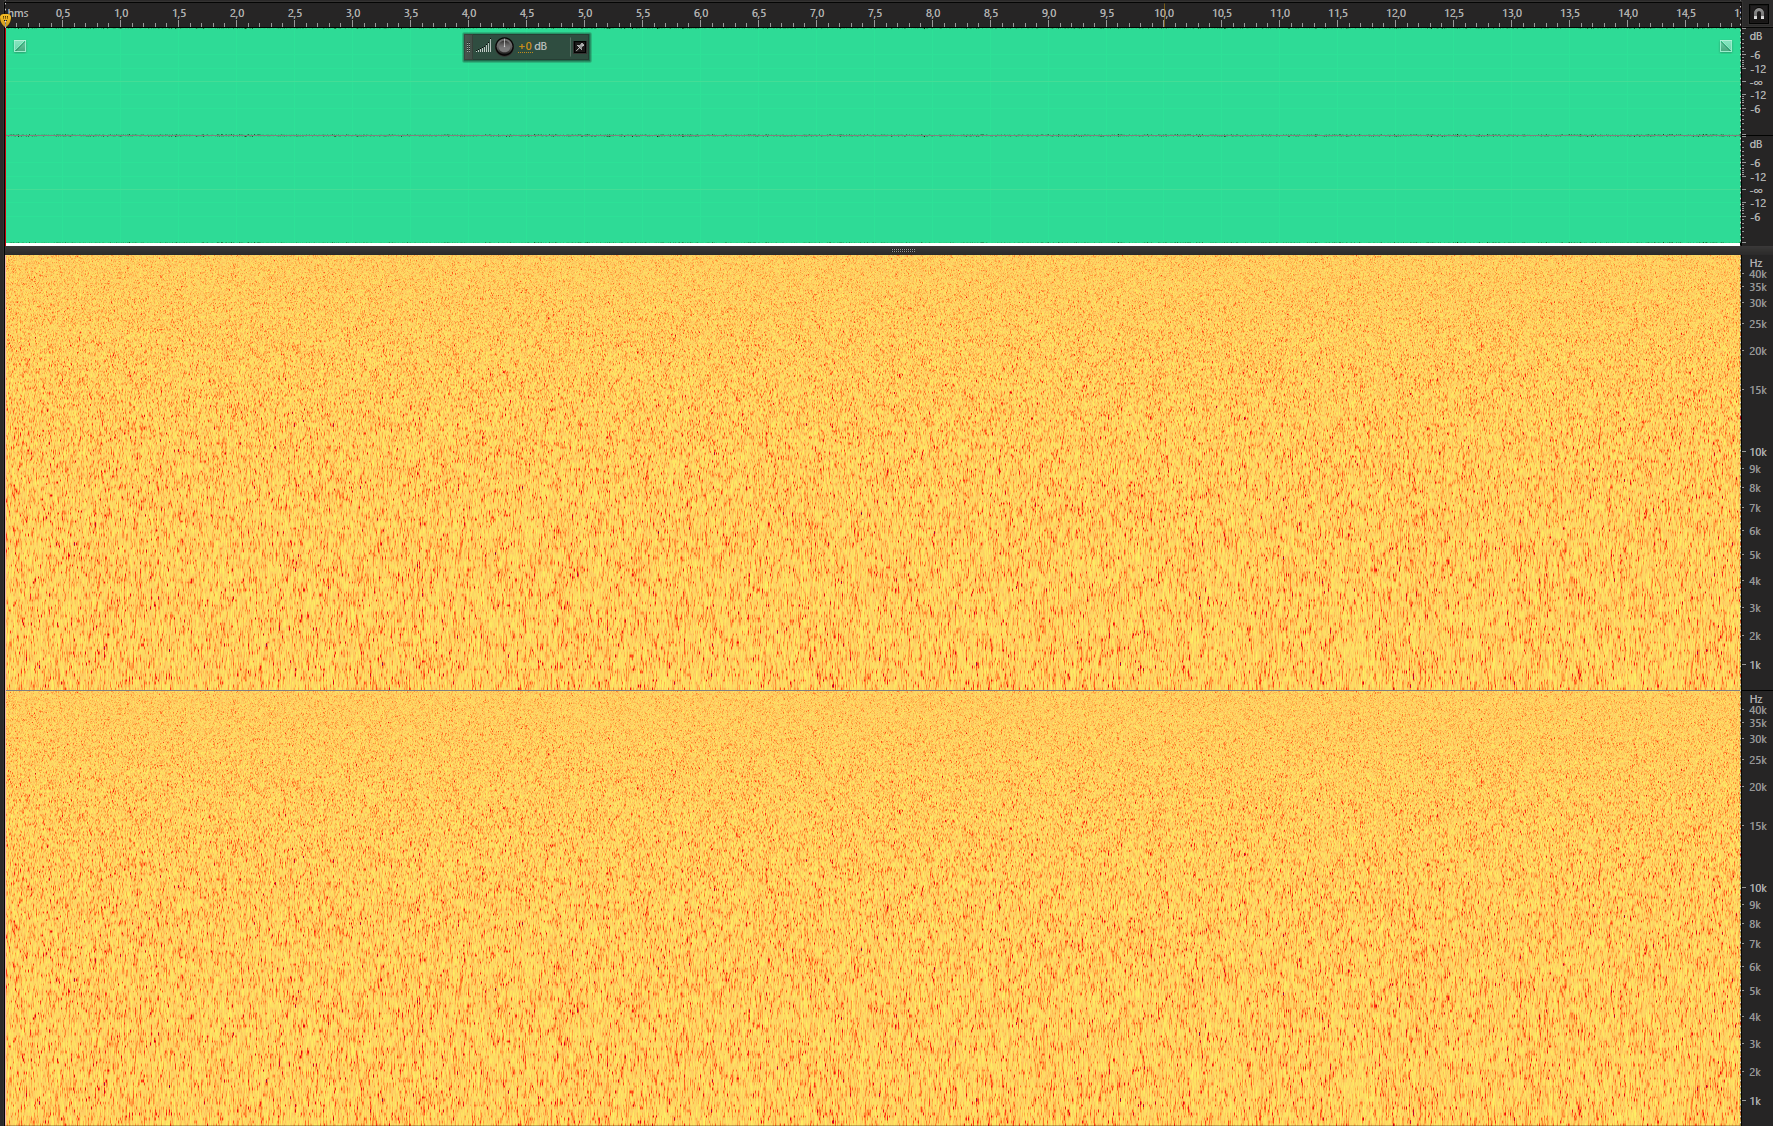Click the lower channel dB amplitude label
This screenshot has width=1773, height=1126.
(1756, 145)
